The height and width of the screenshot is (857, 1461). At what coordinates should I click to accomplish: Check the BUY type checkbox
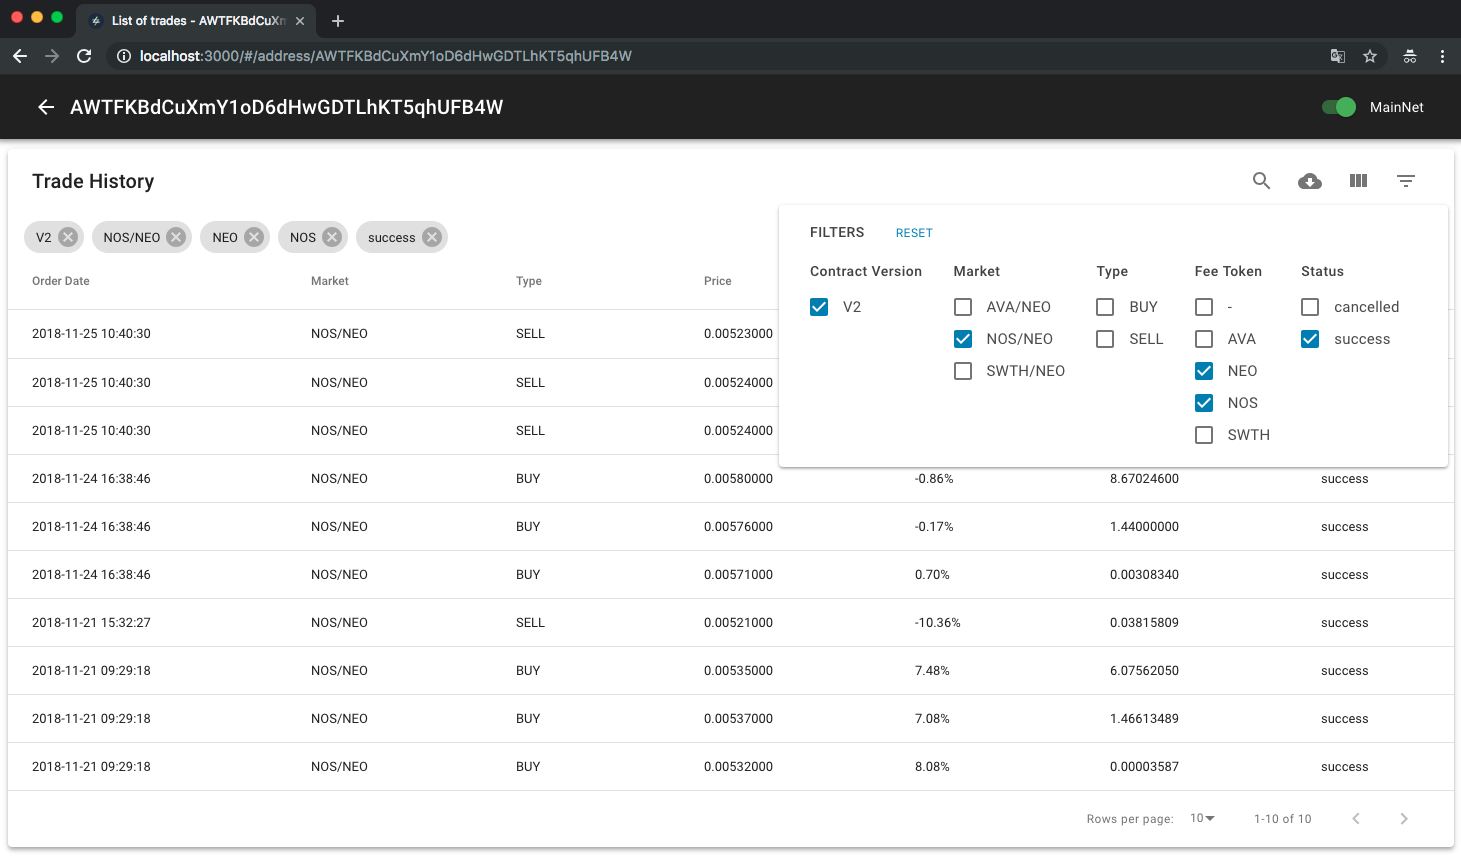1105,307
